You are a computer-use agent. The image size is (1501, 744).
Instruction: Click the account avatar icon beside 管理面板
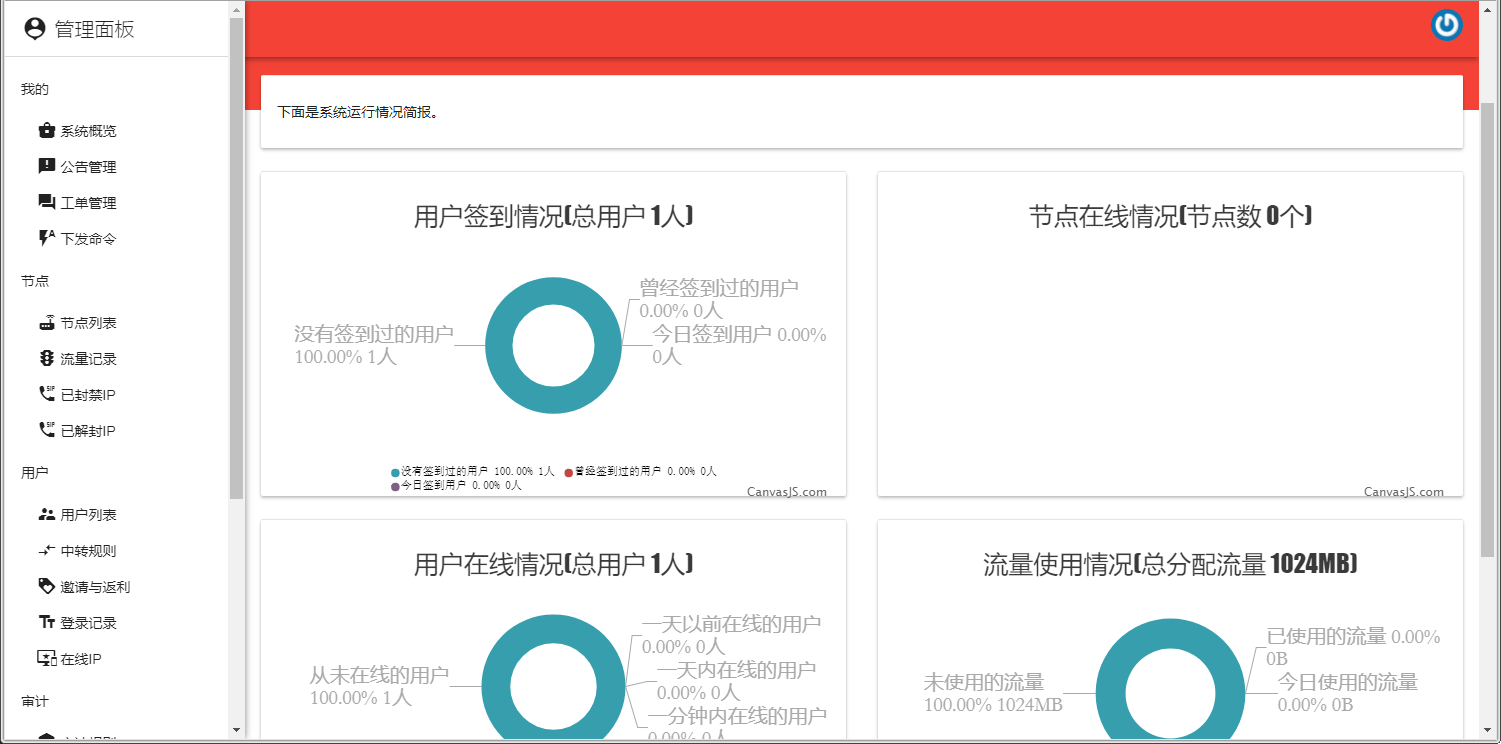click(35, 29)
